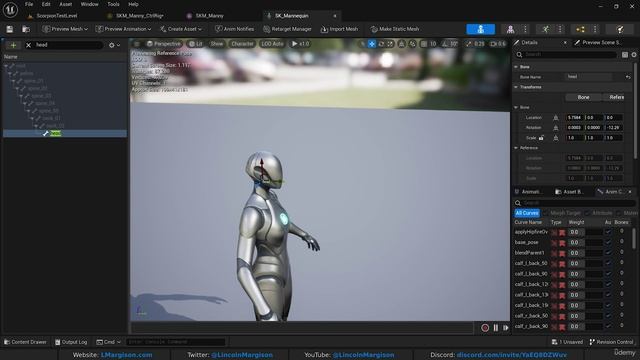This screenshot has width=640, height=360.
Task: Open the viewport options hamburger menu
Action: (137, 44)
